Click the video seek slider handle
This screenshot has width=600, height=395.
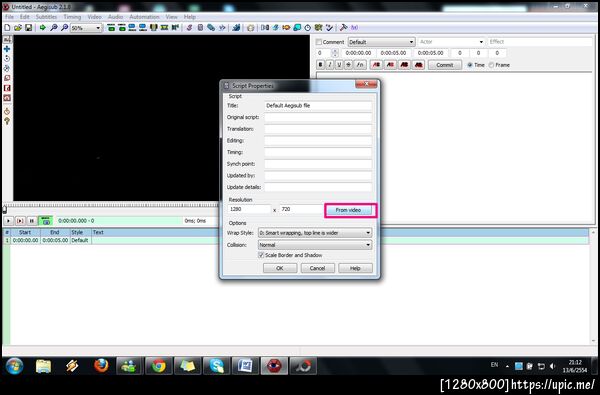pos(5,209)
